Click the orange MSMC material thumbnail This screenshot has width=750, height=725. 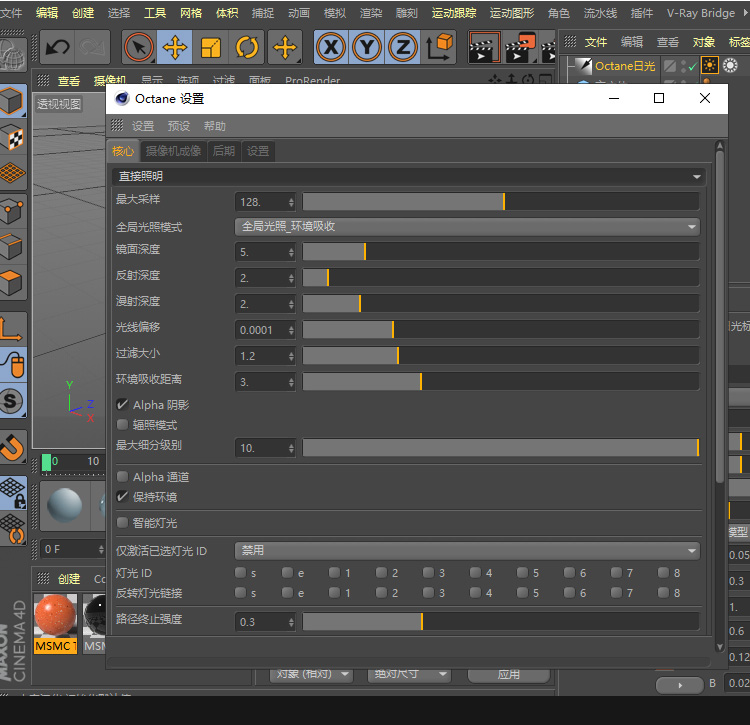[55, 616]
